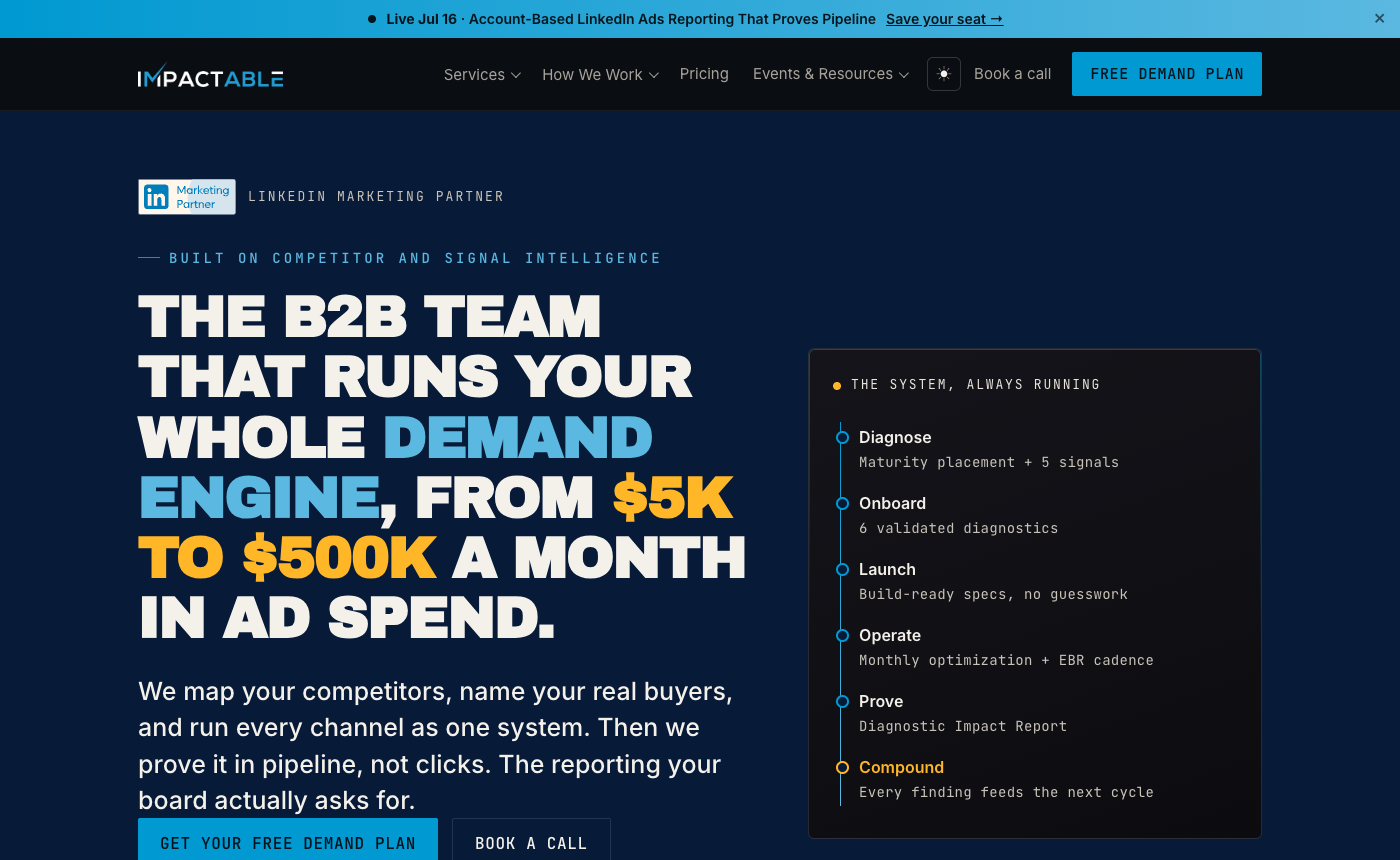
Task: Click GET YOUR FREE DEMAND PLAN button
Action: coord(288,842)
